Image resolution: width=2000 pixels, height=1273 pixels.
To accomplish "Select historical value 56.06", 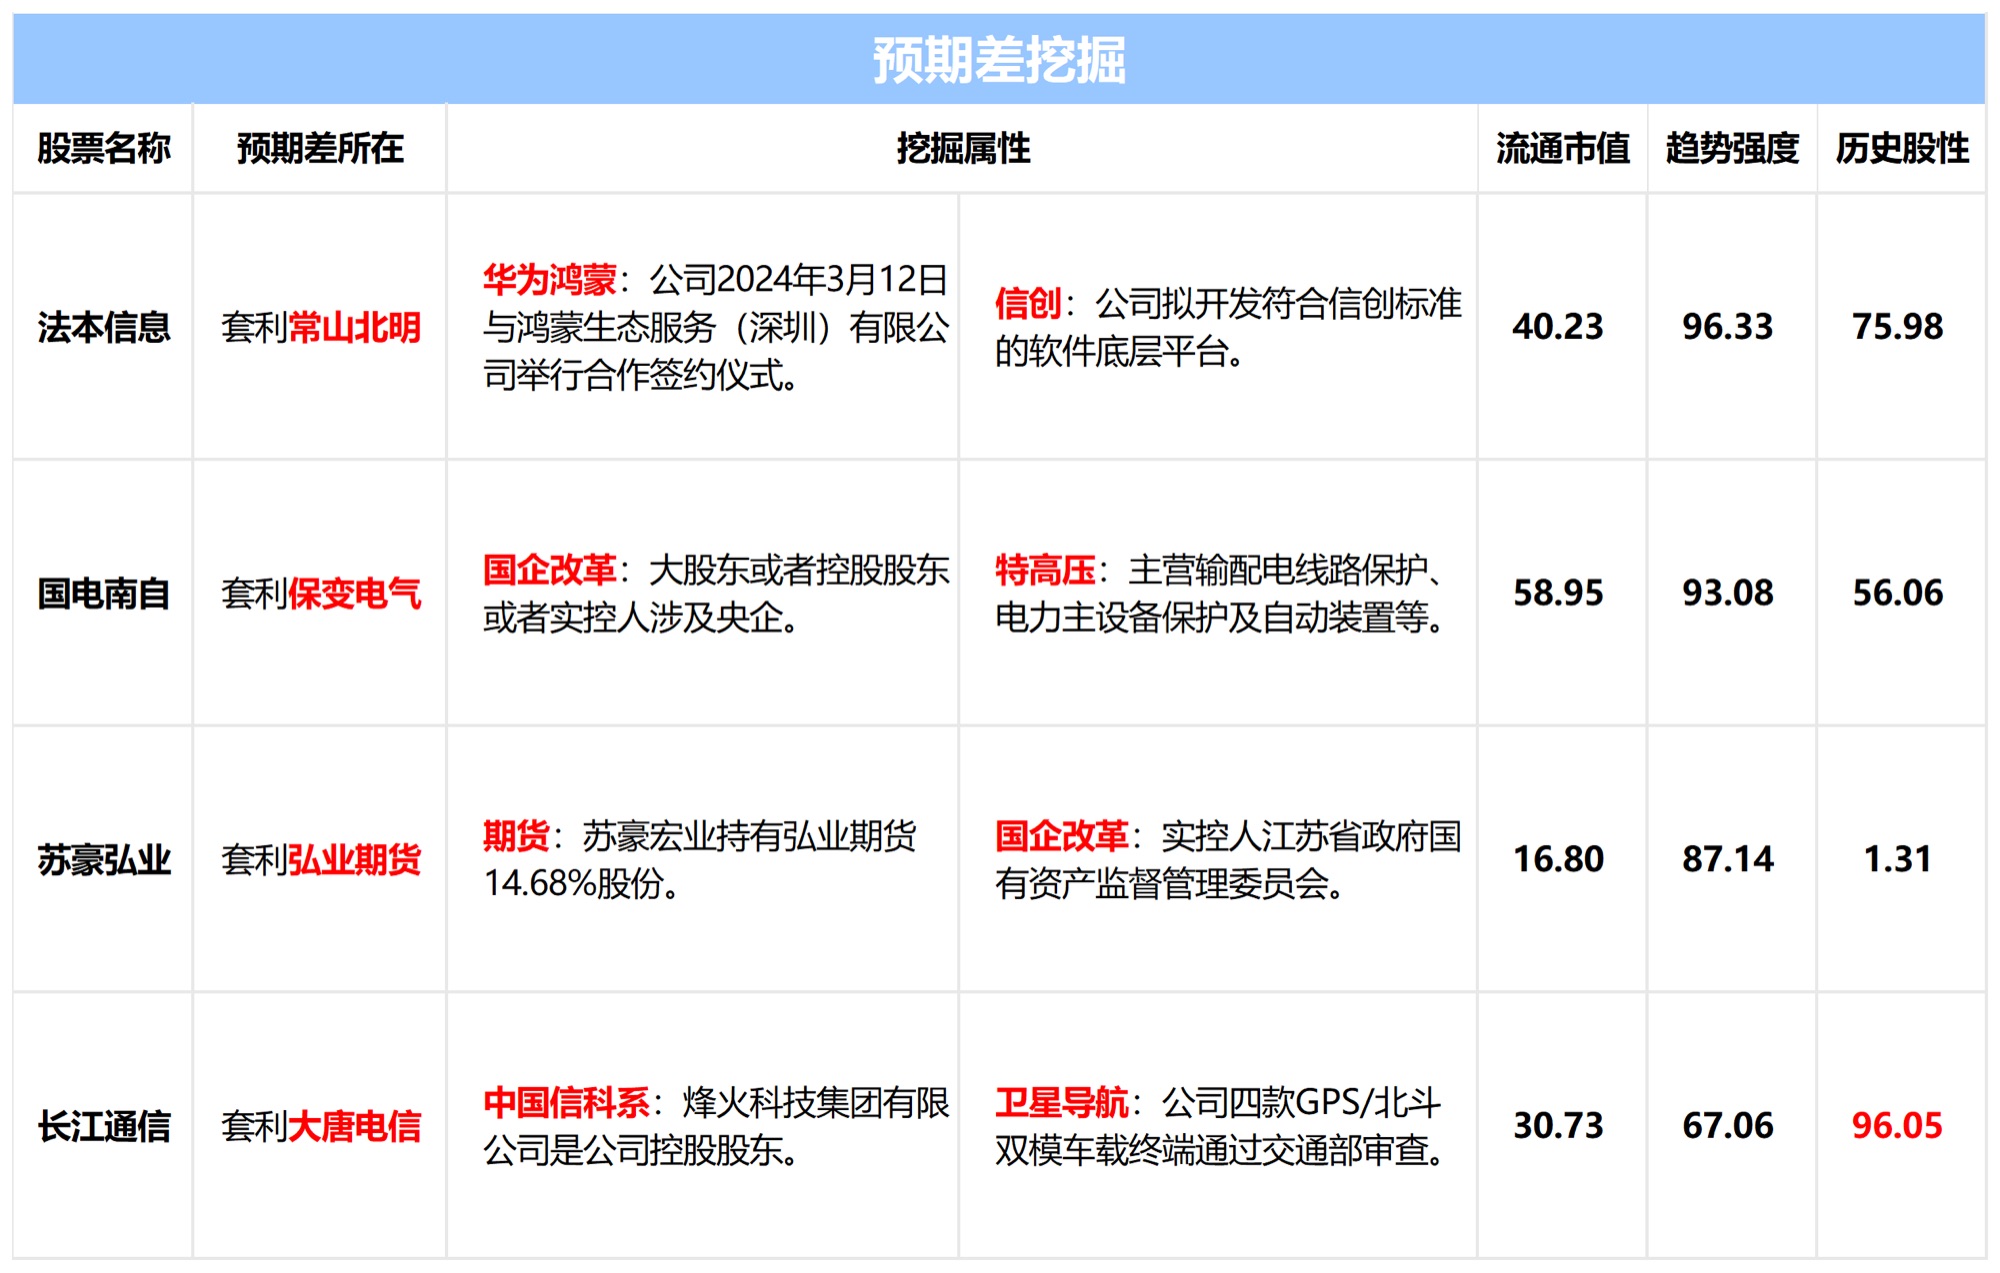I will tap(1898, 593).
